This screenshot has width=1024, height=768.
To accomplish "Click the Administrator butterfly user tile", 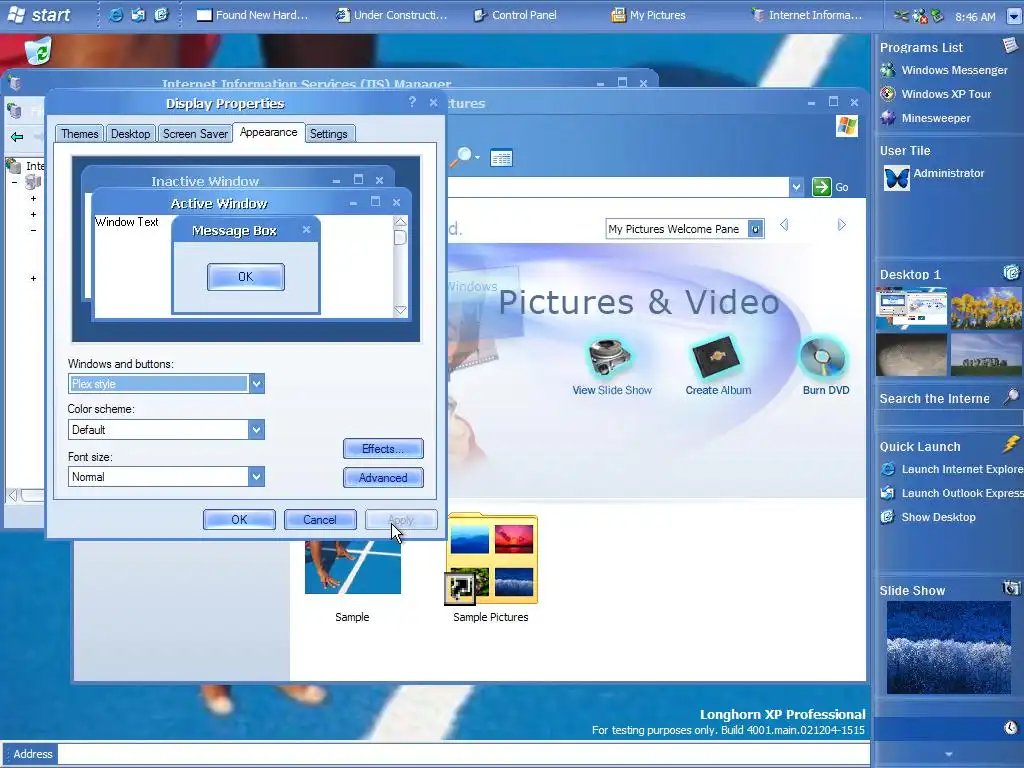I will pyautogui.click(x=896, y=178).
